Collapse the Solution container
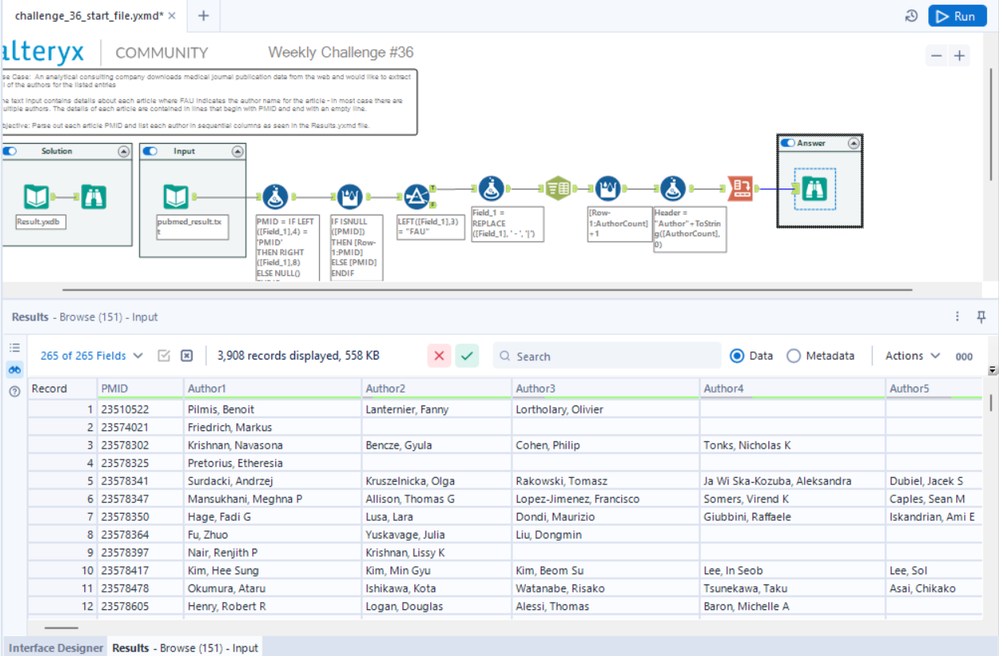The height and width of the screenshot is (656, 999). click(x=124, y=152)
